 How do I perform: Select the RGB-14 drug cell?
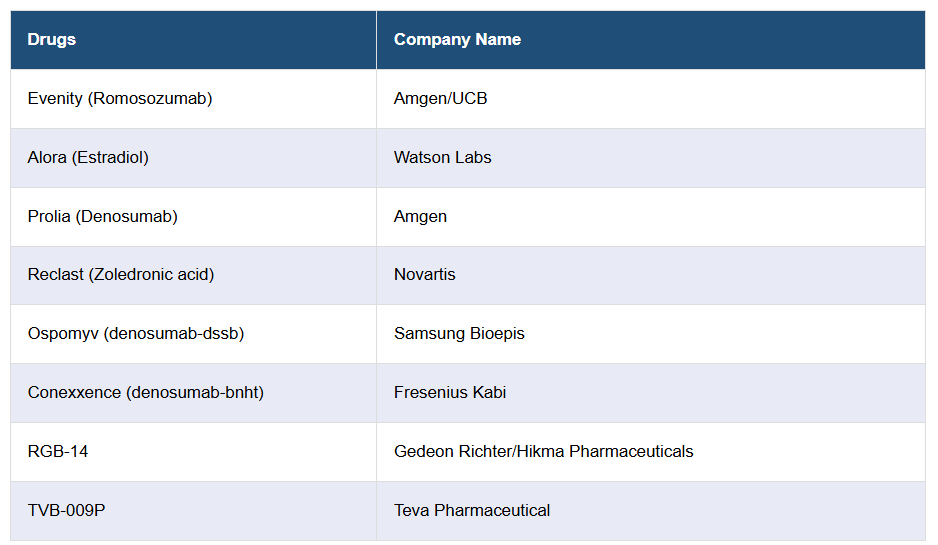tap(58, 452)
